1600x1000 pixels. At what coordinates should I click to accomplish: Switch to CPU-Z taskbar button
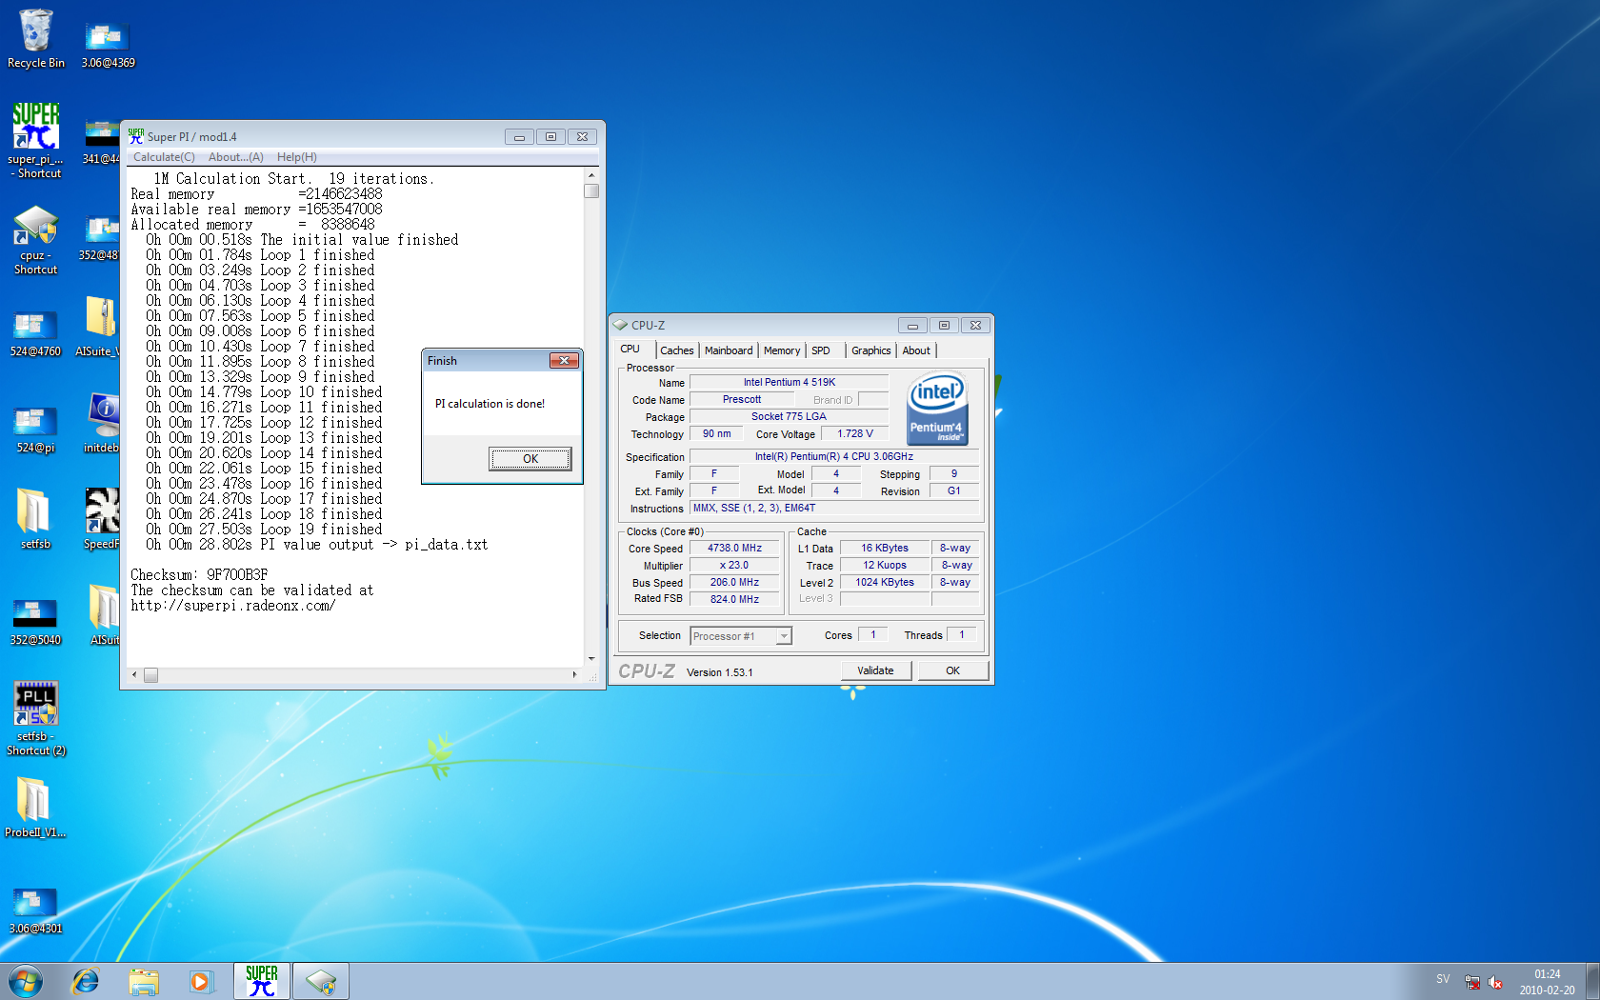[x=321, y=981]
